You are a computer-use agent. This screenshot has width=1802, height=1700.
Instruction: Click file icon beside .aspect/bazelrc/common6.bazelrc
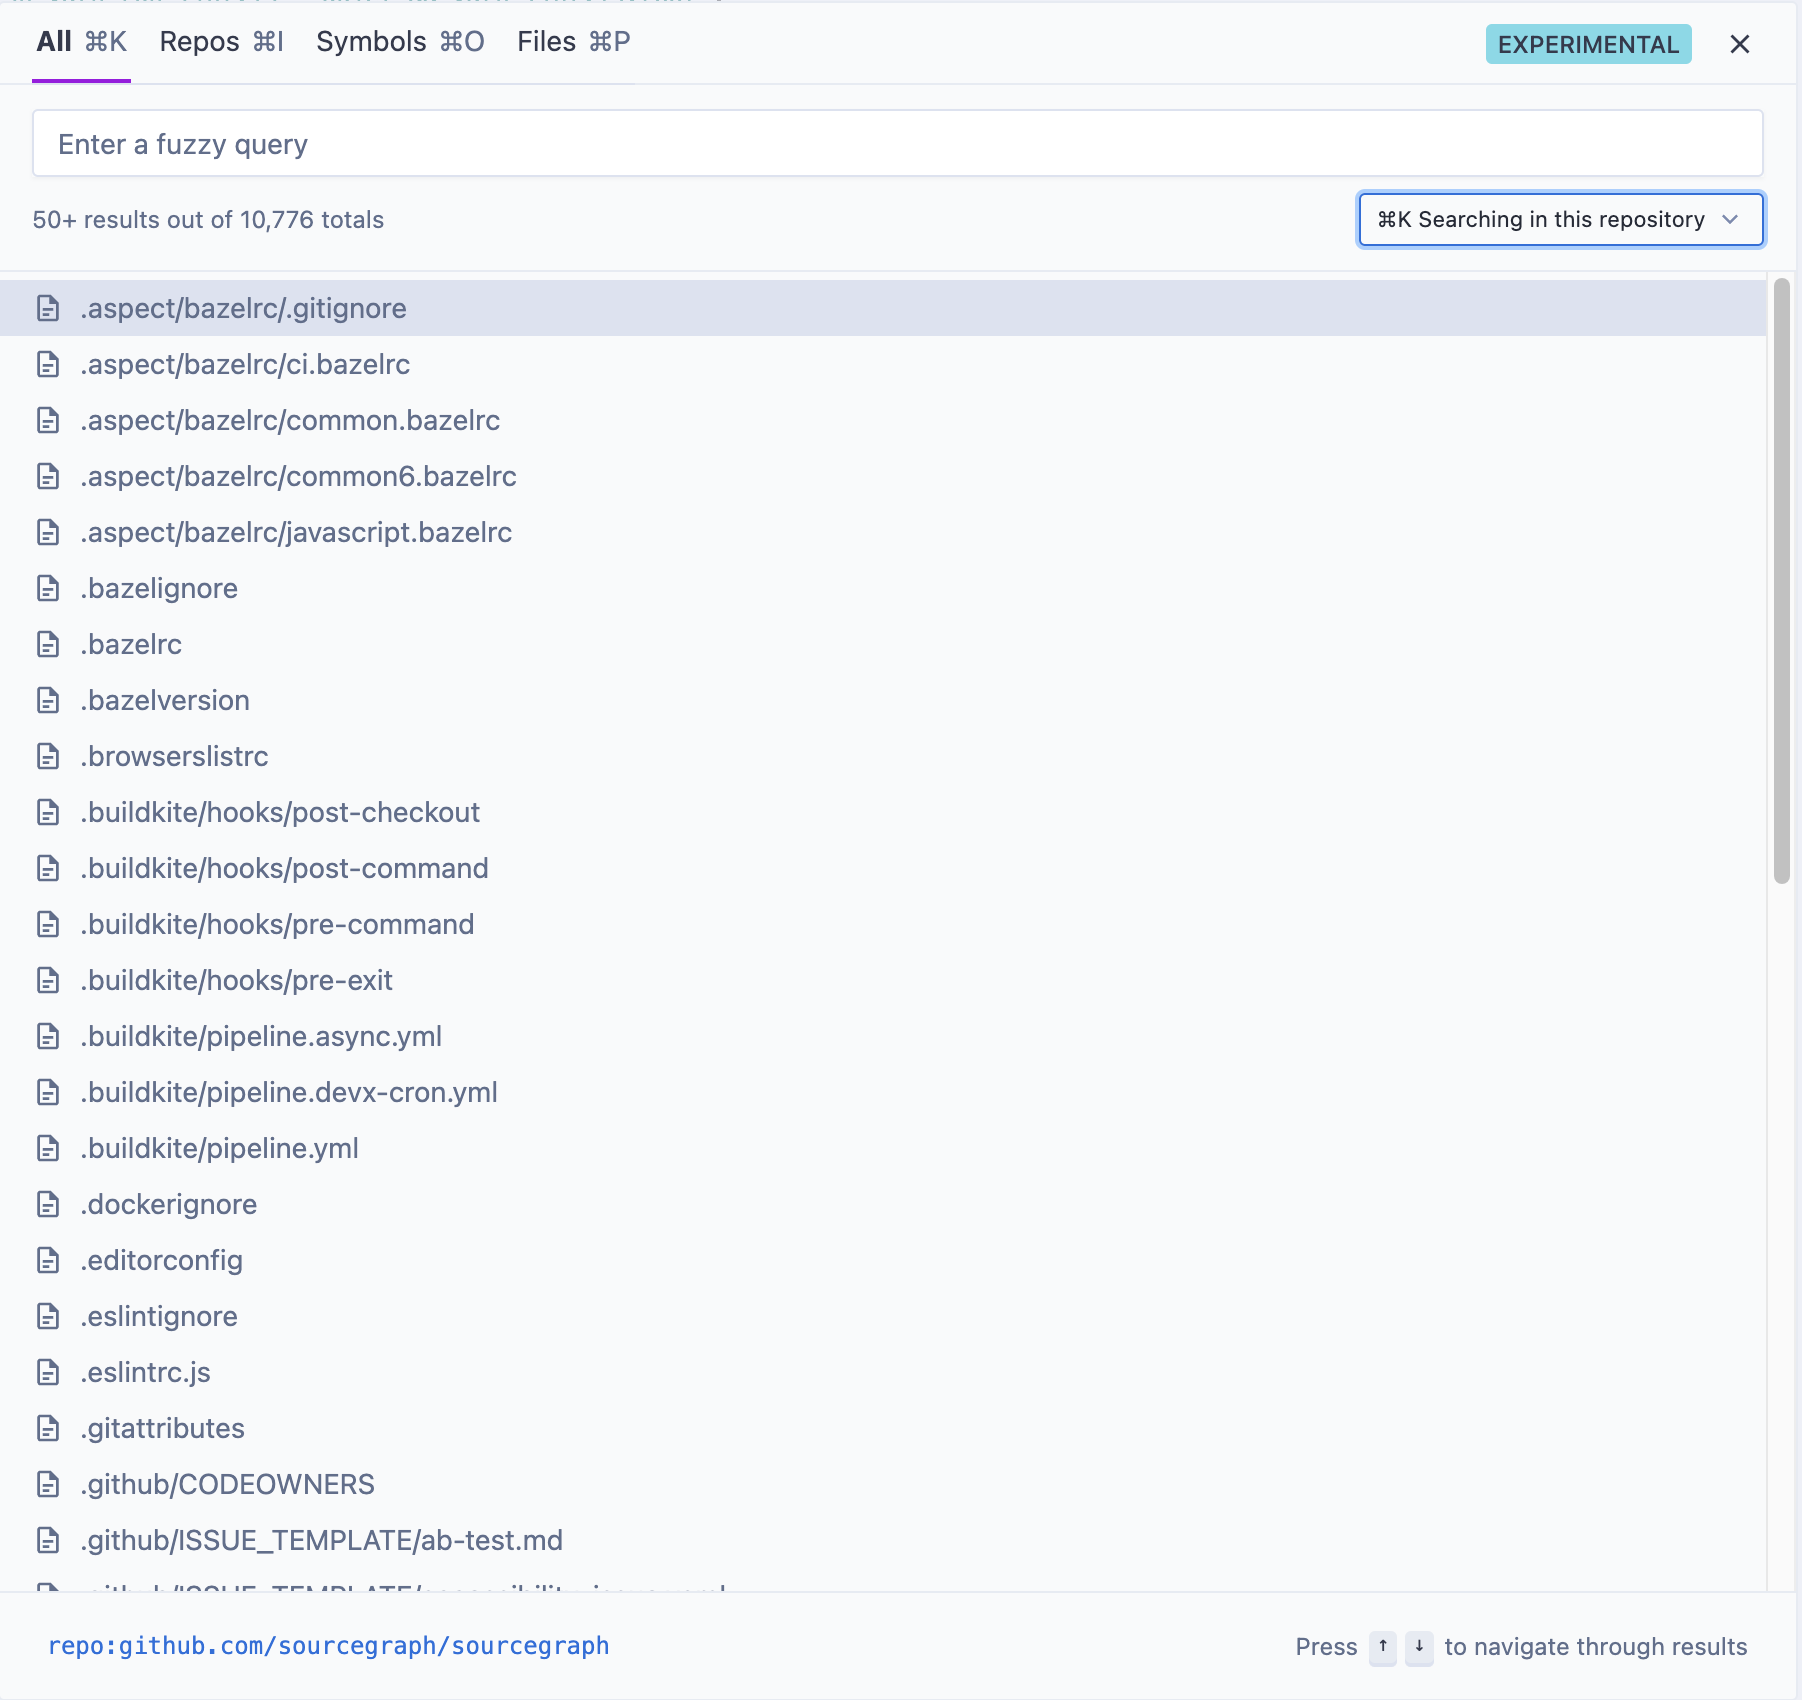click(x=48, y=476)
